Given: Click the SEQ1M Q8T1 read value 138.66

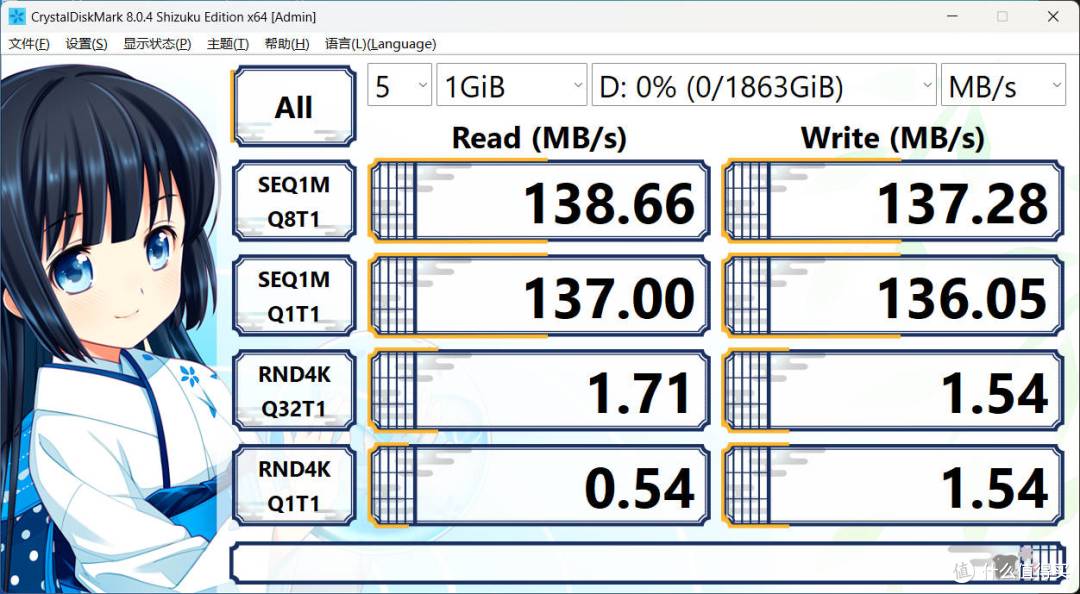Looking at the screenshot, I should point(539,201).
